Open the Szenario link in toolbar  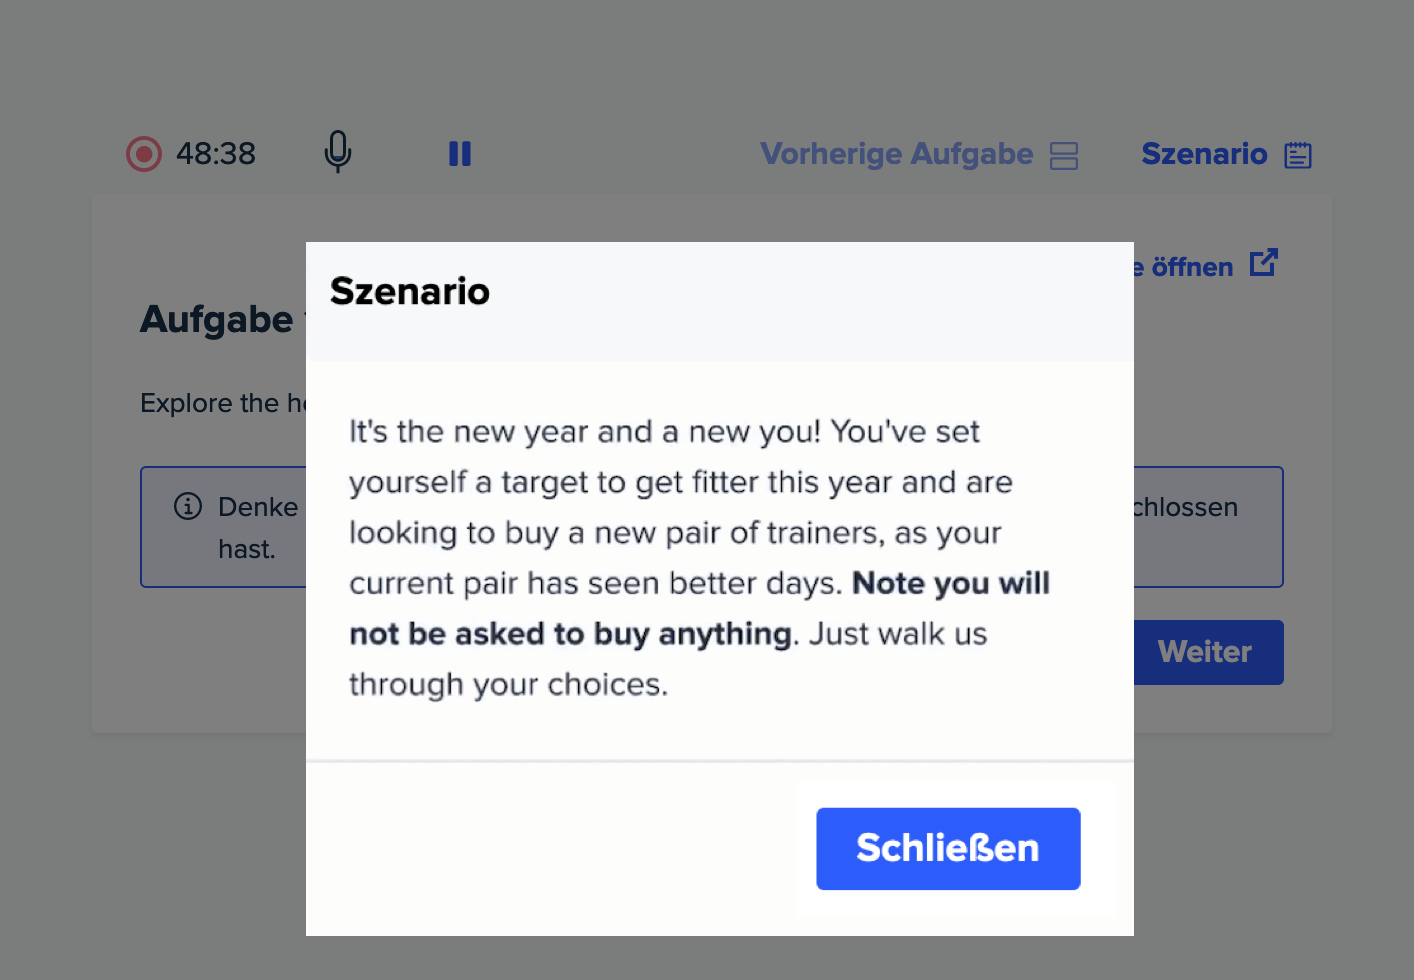pos(1204,154)
